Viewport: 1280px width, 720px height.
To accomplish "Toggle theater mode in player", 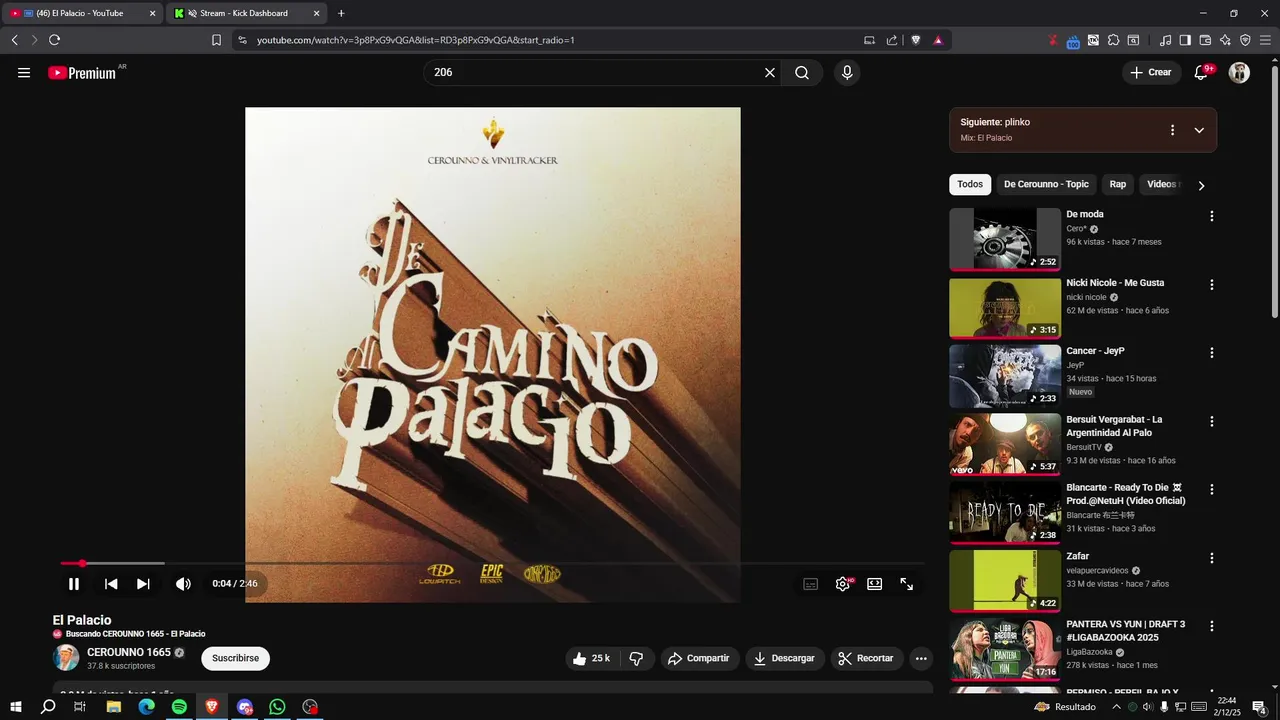I will click(875, 584).
